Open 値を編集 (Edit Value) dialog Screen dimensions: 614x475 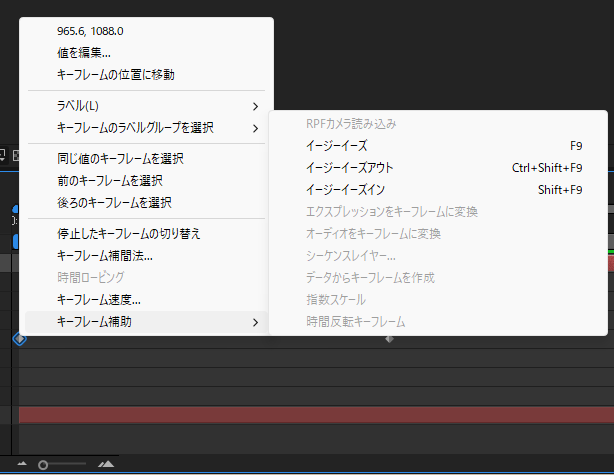click(84, 53)
